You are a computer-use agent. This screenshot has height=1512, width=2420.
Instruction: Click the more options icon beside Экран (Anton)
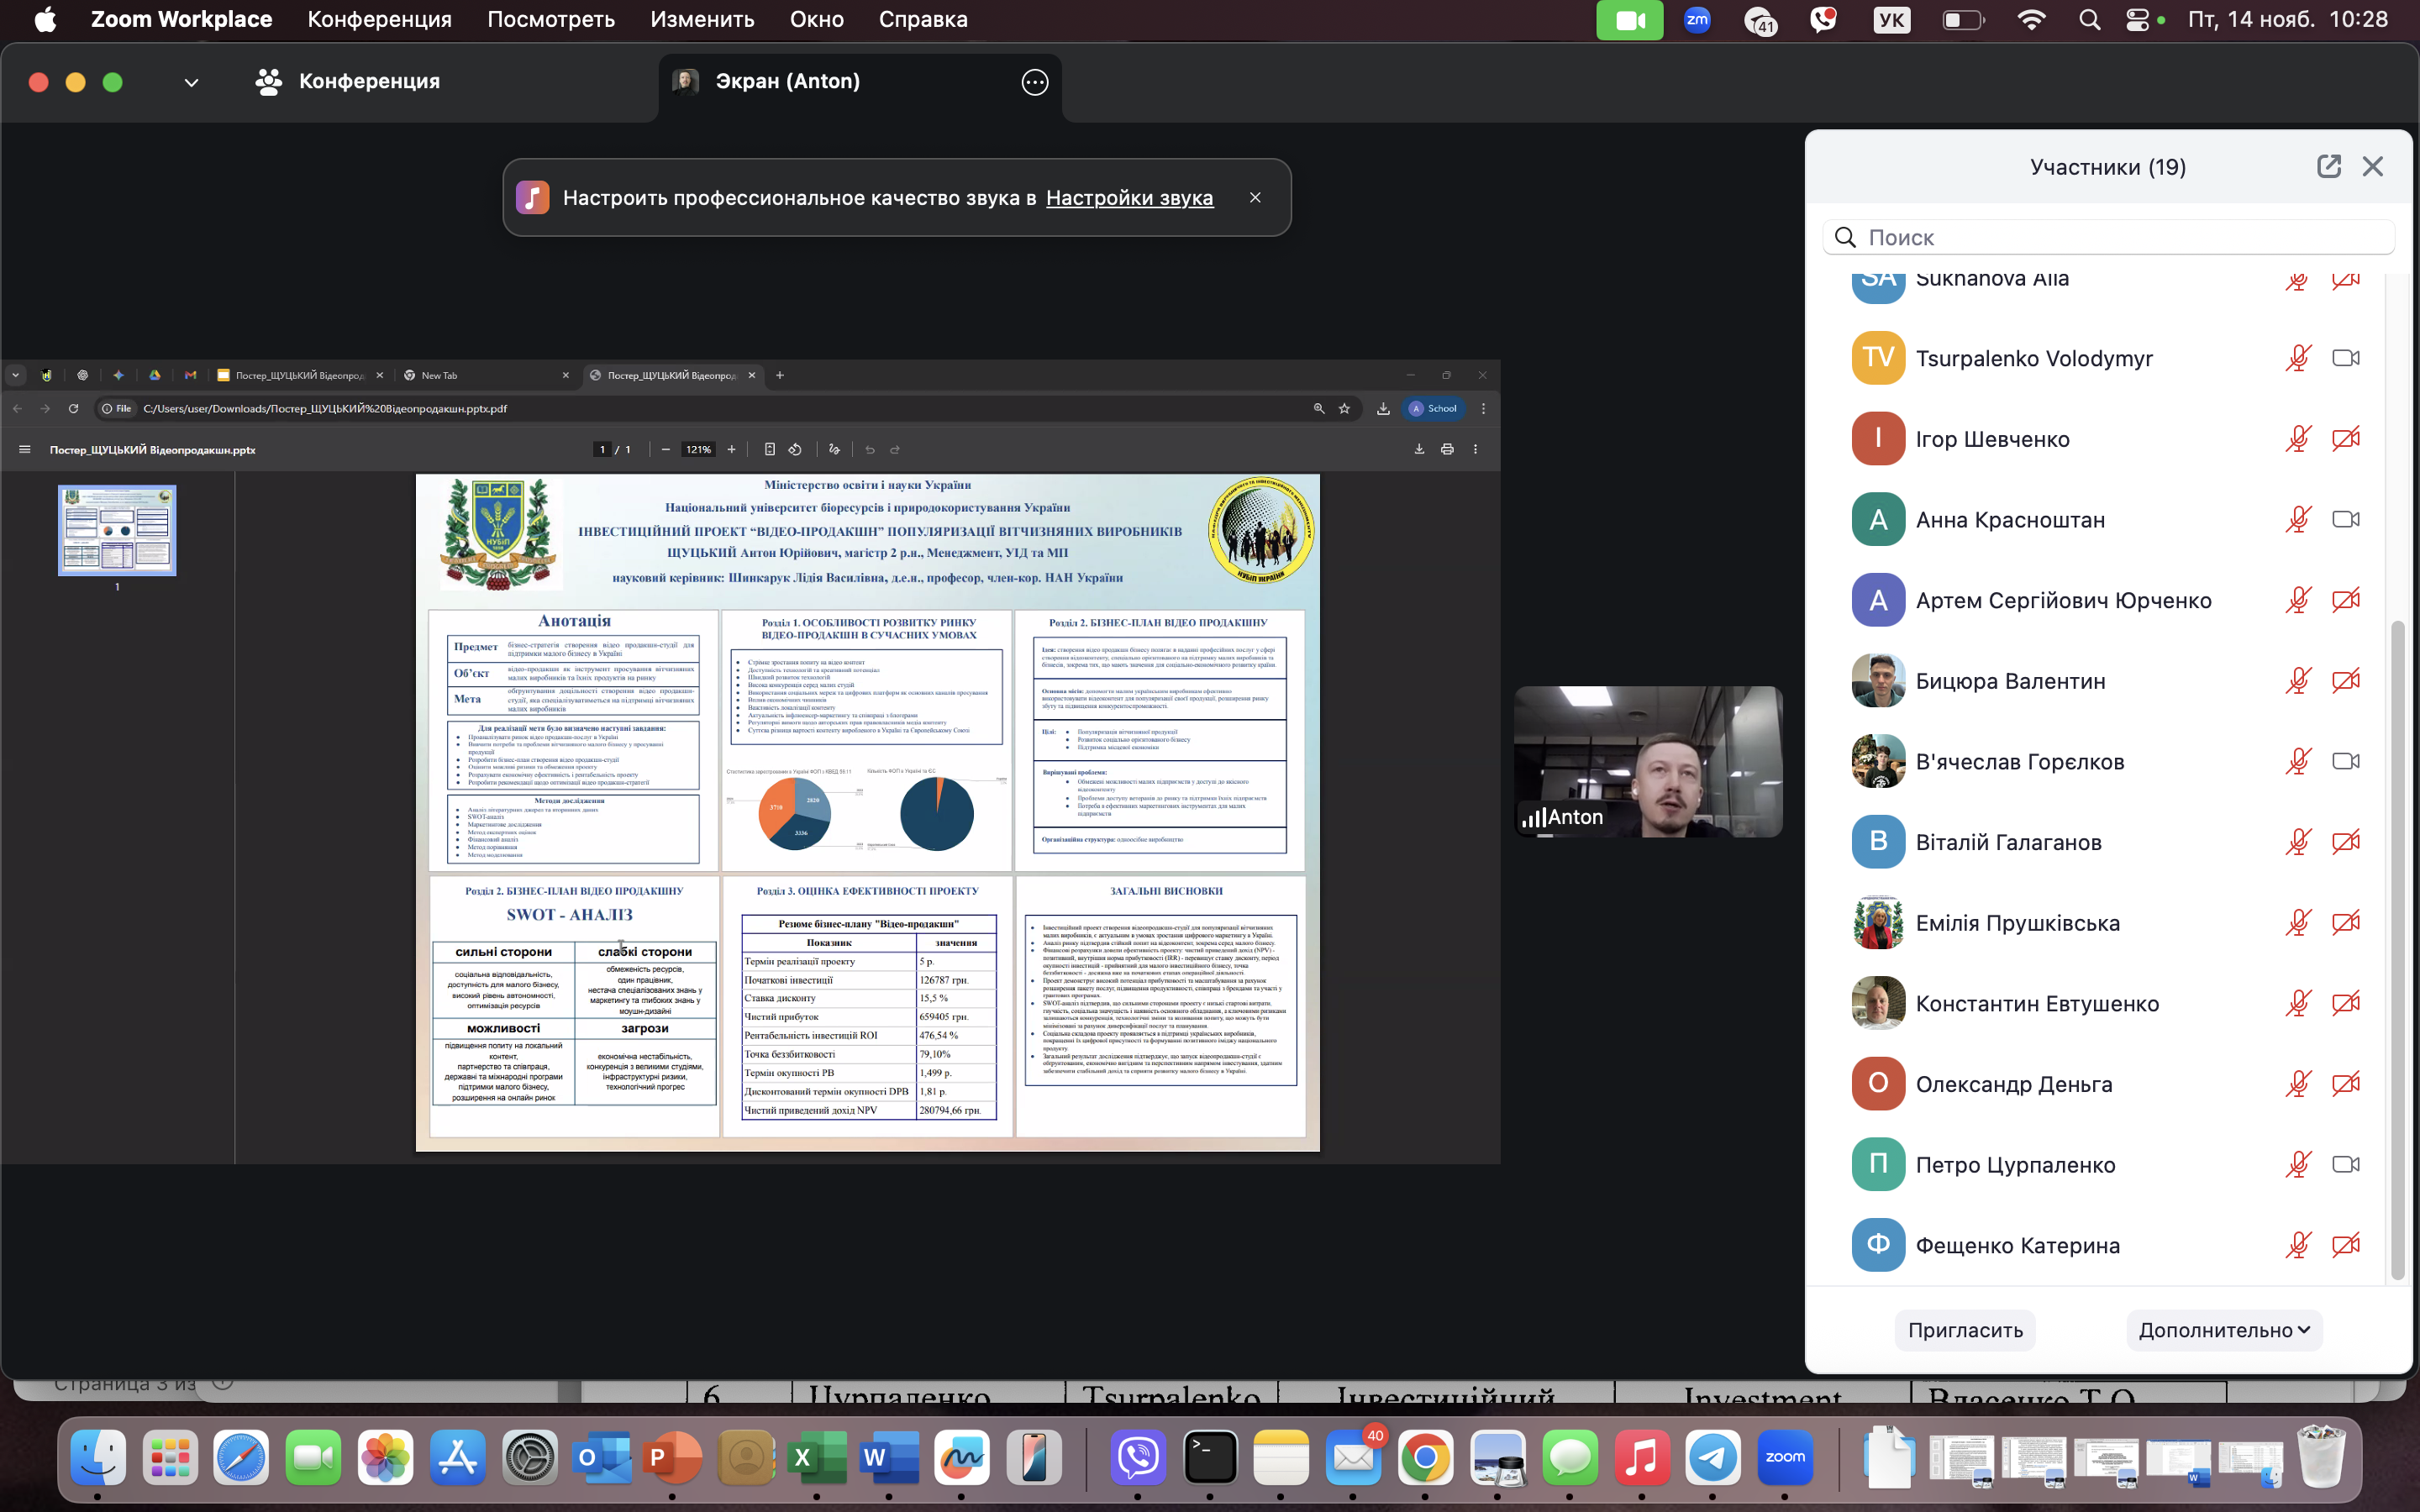click(1035, 82)
